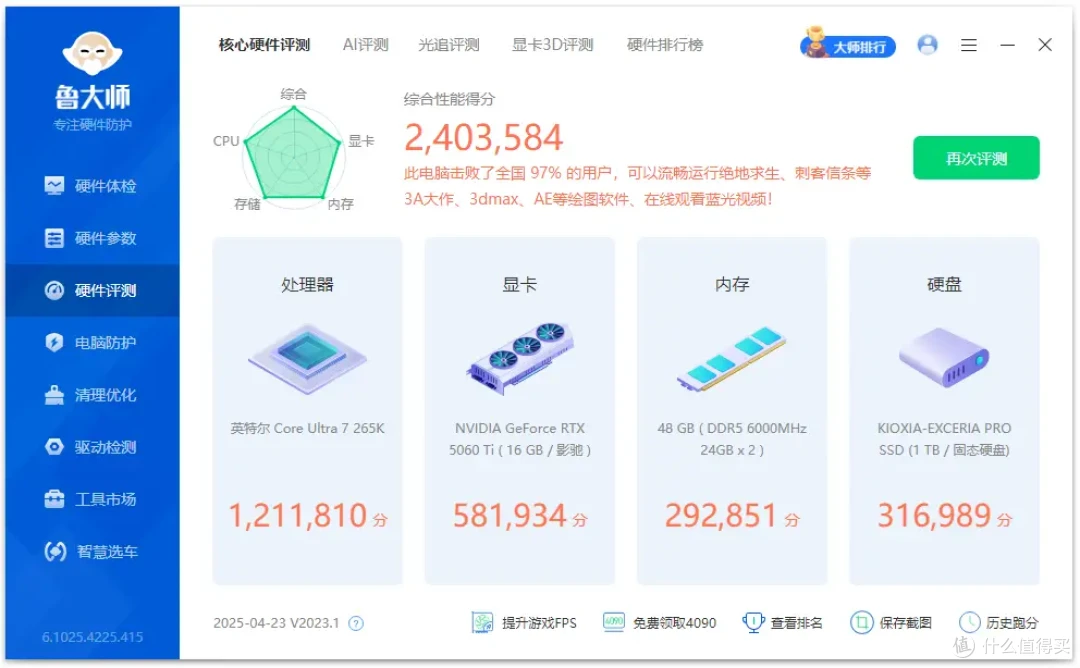Click the 免费领取4090 icon

coord(614,622)
